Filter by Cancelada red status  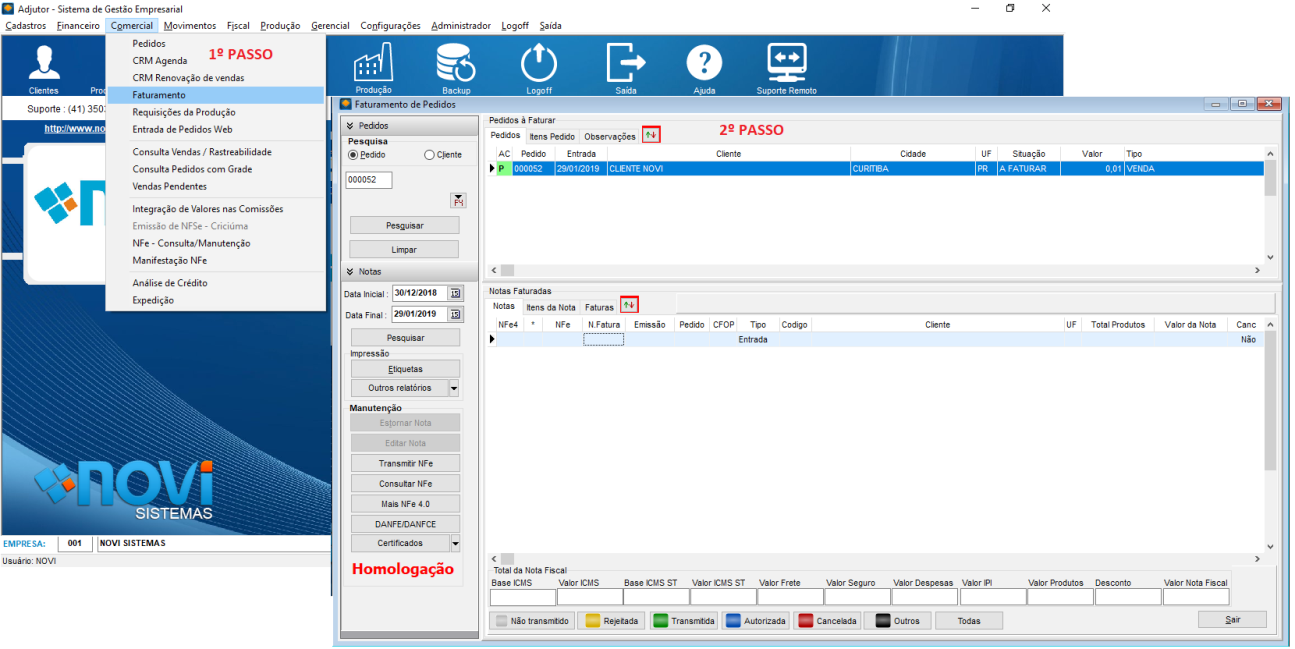coord(827,621)
